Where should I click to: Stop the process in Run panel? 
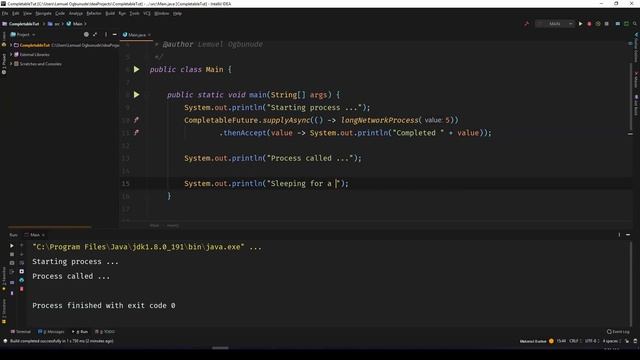pos(12,254)
